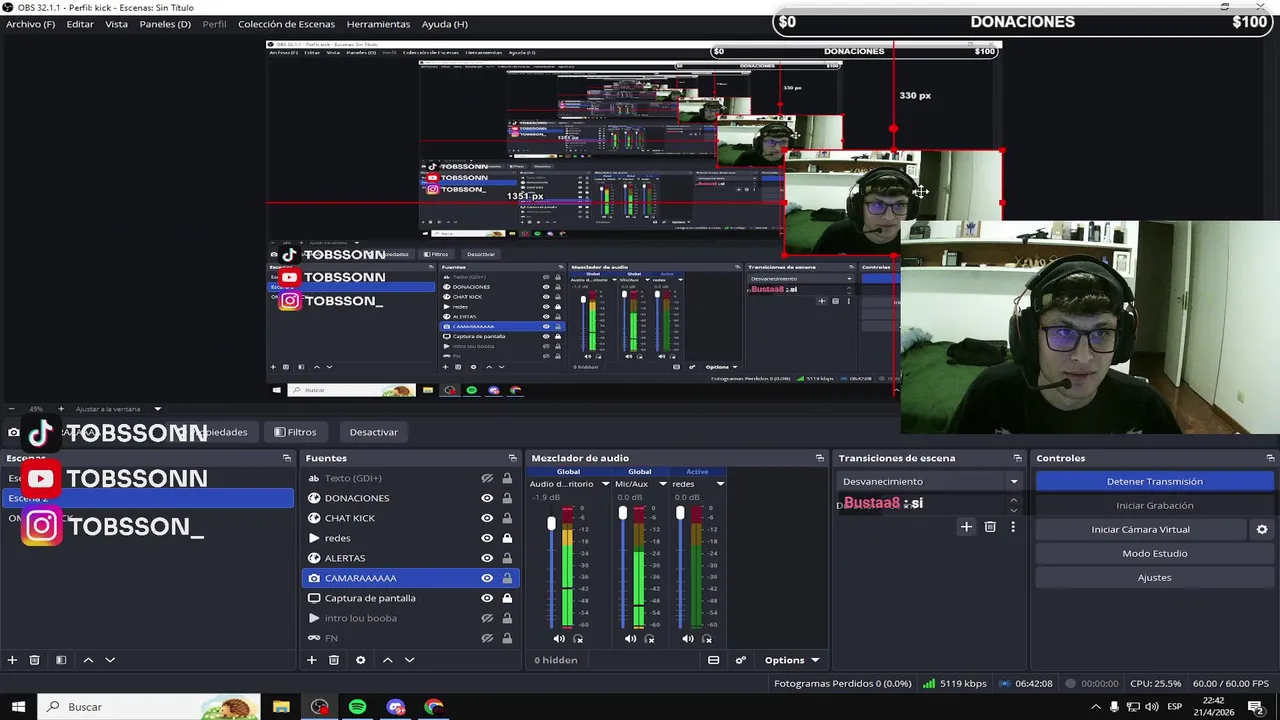Viewport: 1280px width, 720px height.
Task: Adjust Audio del escritorio volume fader
Action: click(x=551, y=523)
